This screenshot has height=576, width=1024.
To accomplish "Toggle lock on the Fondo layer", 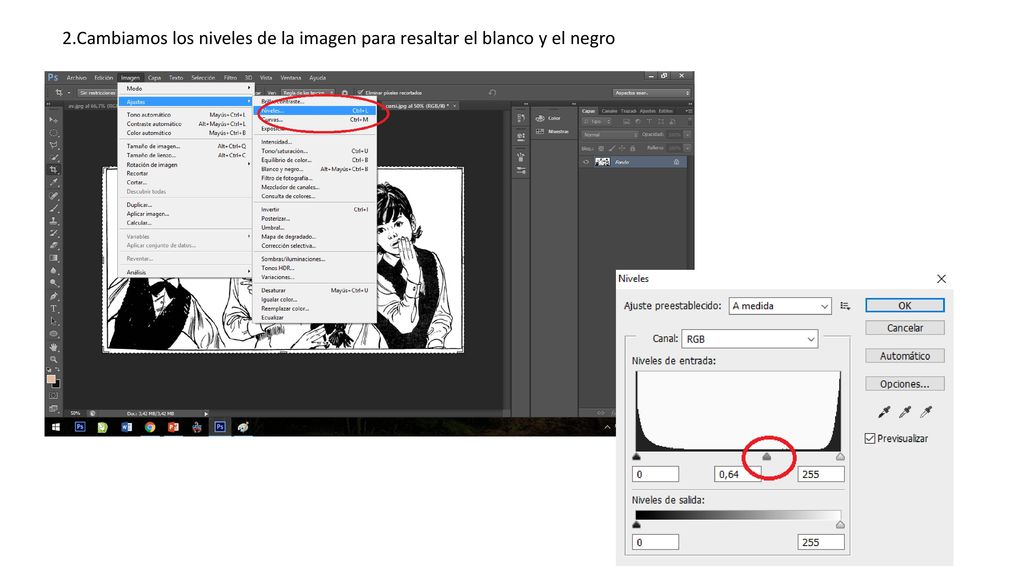I will tap(677, 162).
